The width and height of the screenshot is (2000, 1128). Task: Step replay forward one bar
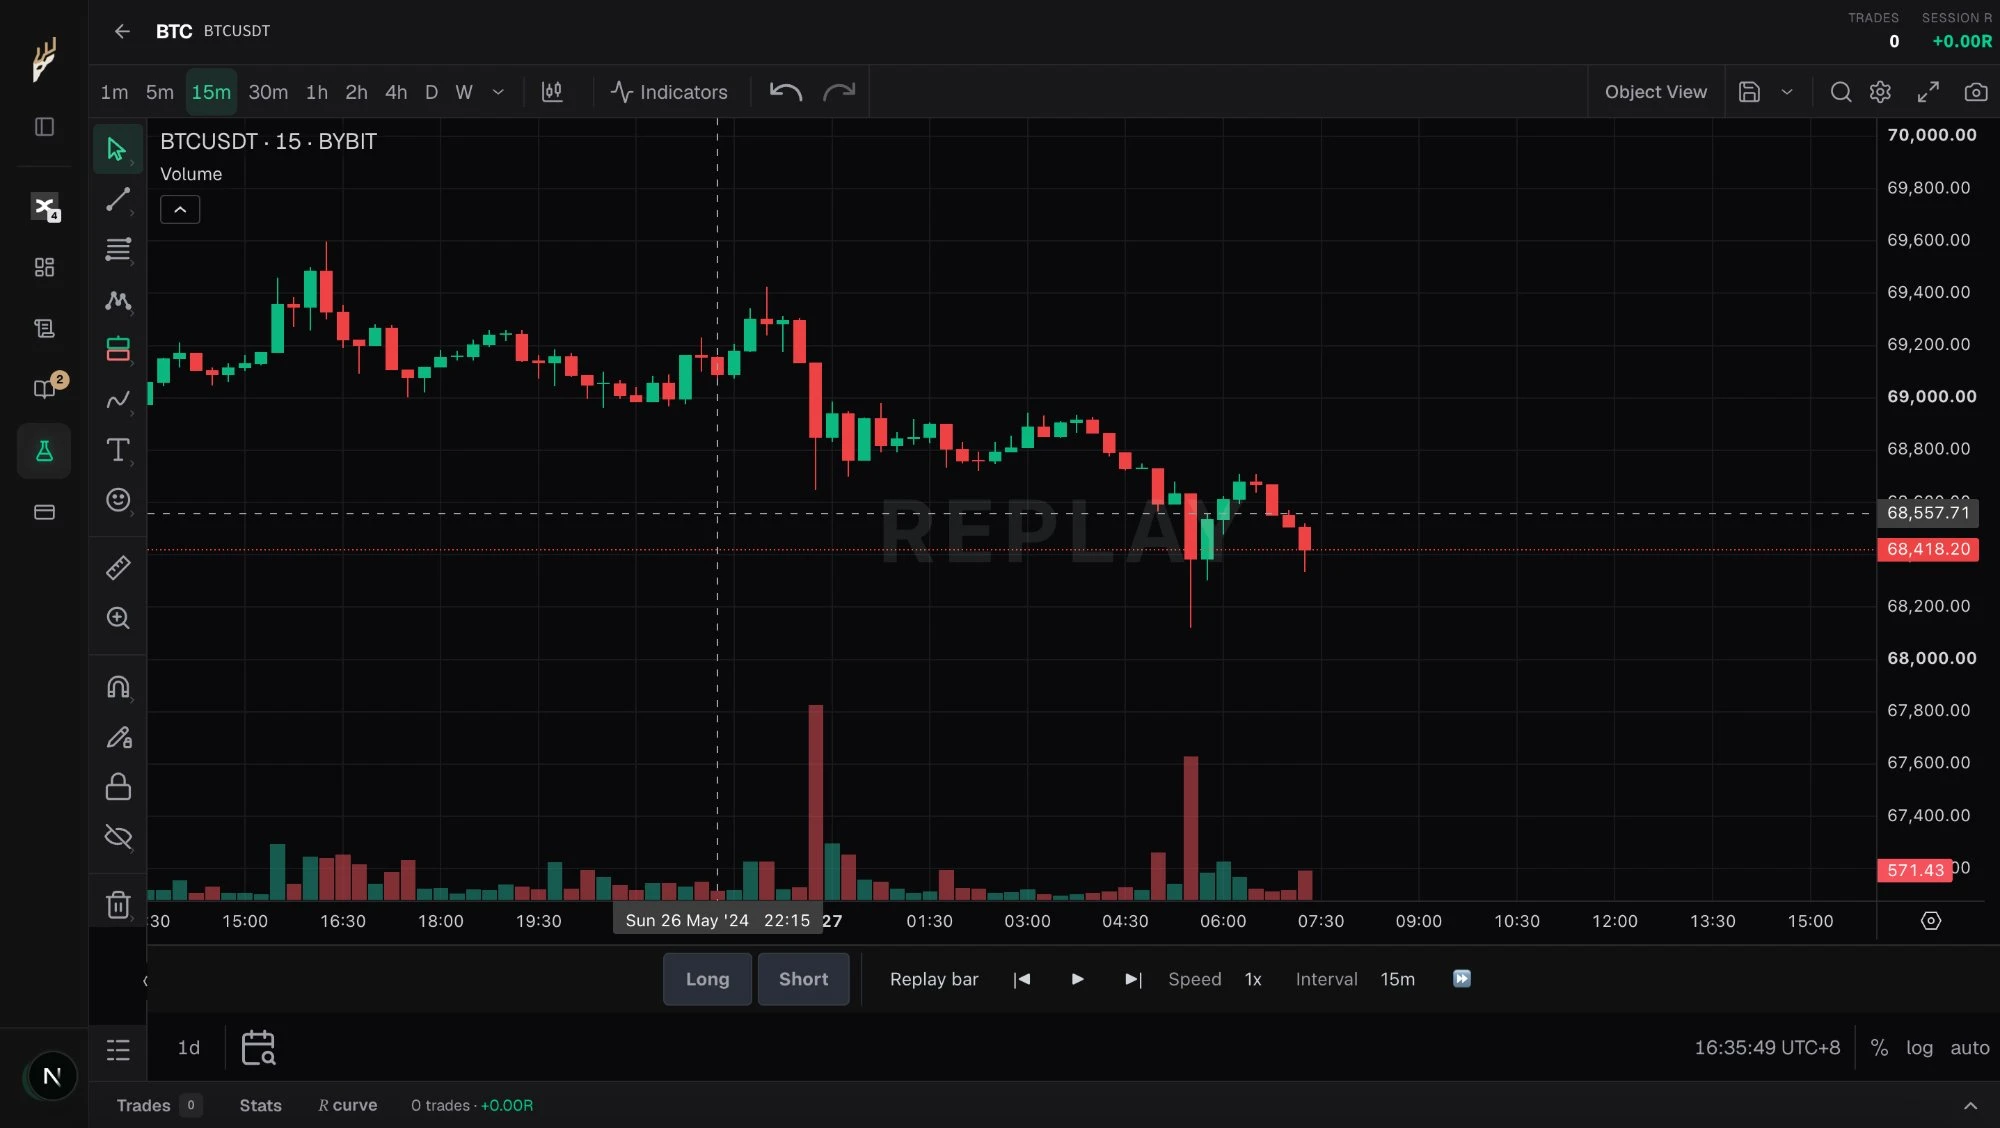1133,980
